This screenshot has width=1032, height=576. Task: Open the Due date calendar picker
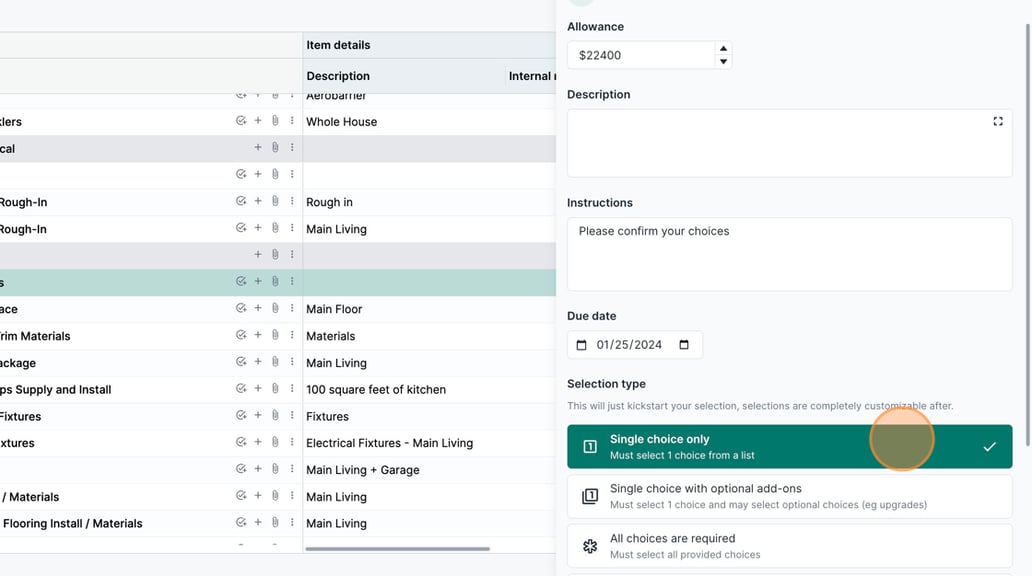(x=684, y=345)
